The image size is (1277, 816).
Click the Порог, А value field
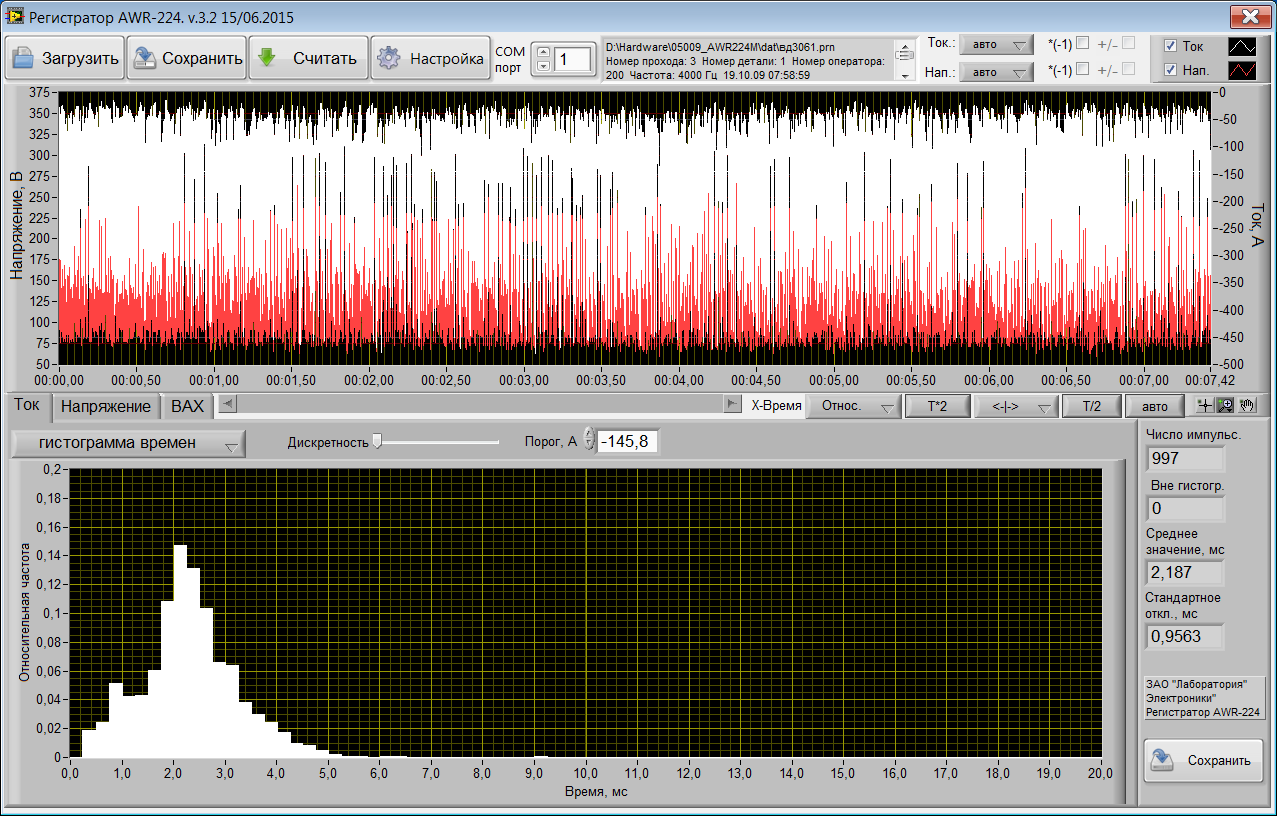coord(627,441)
